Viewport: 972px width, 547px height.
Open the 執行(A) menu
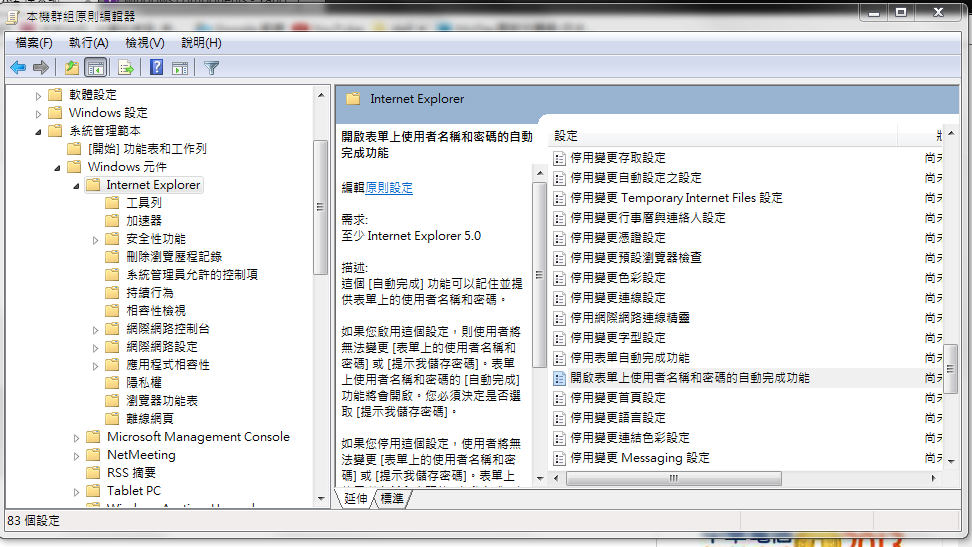click(89, 43)
